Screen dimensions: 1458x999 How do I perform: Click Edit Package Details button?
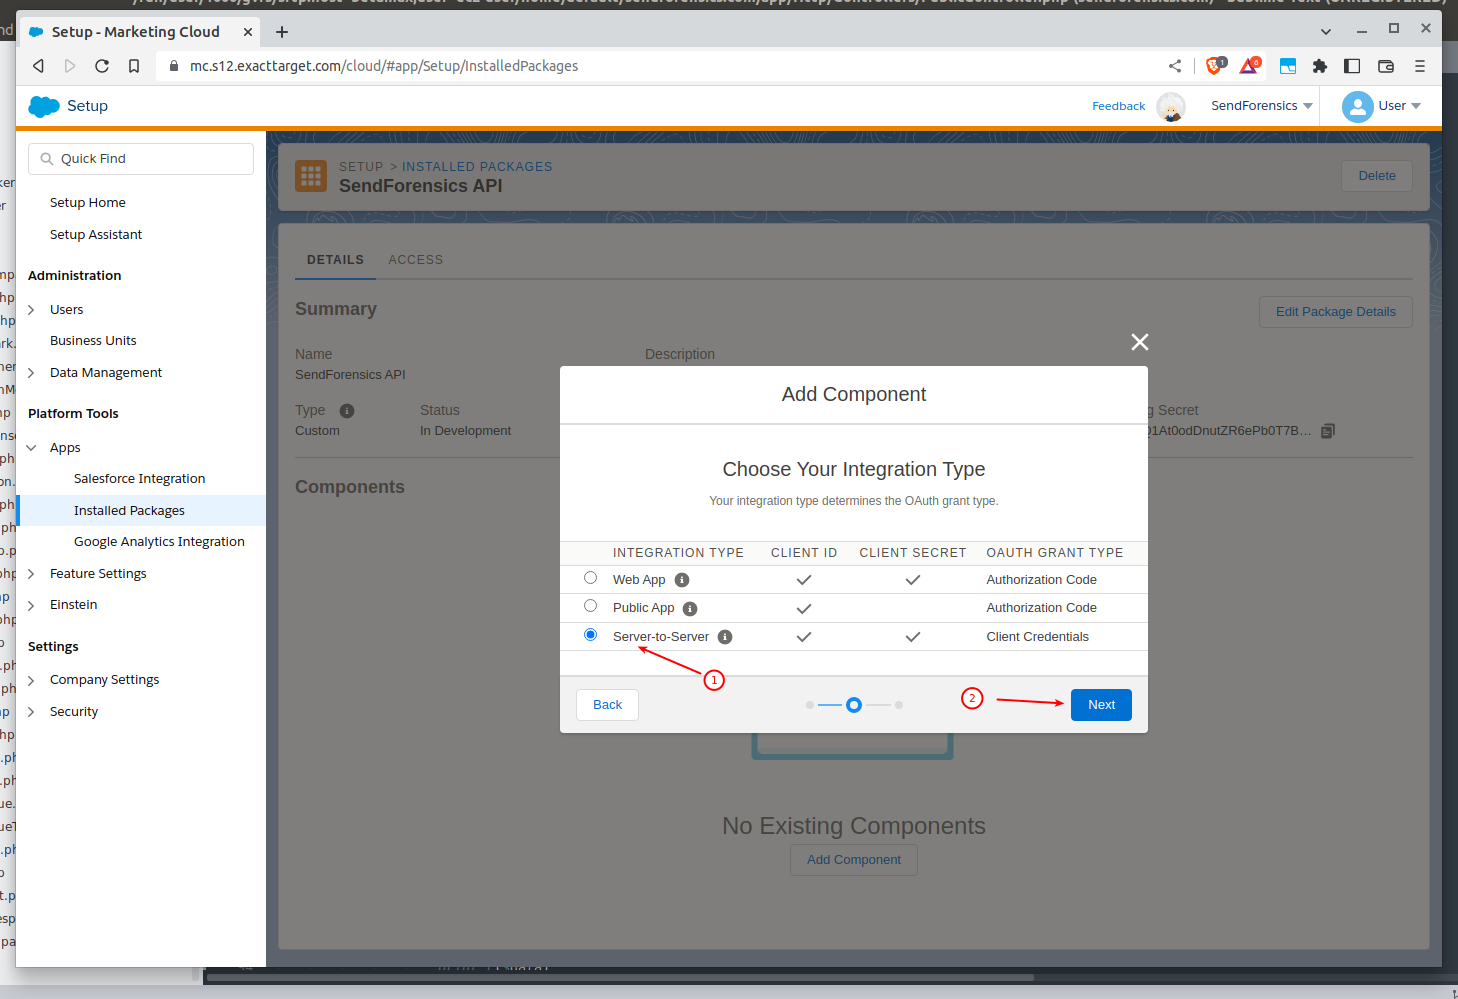(x=1336, y=312)
